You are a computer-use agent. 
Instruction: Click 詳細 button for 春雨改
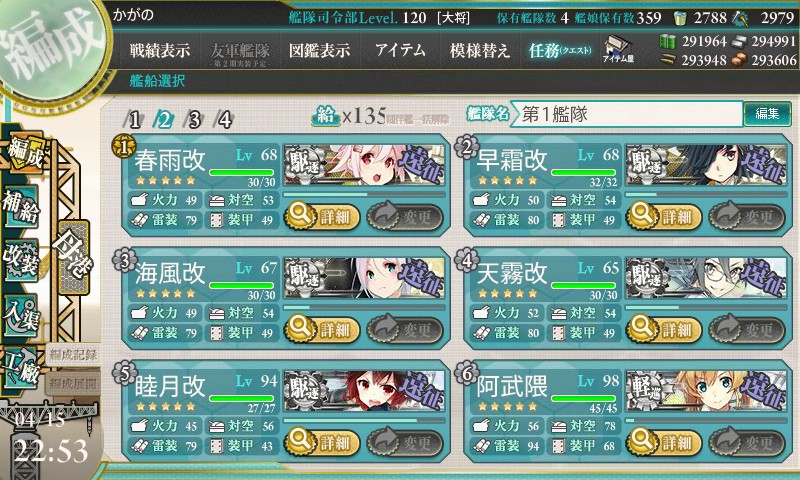[322, 217]
